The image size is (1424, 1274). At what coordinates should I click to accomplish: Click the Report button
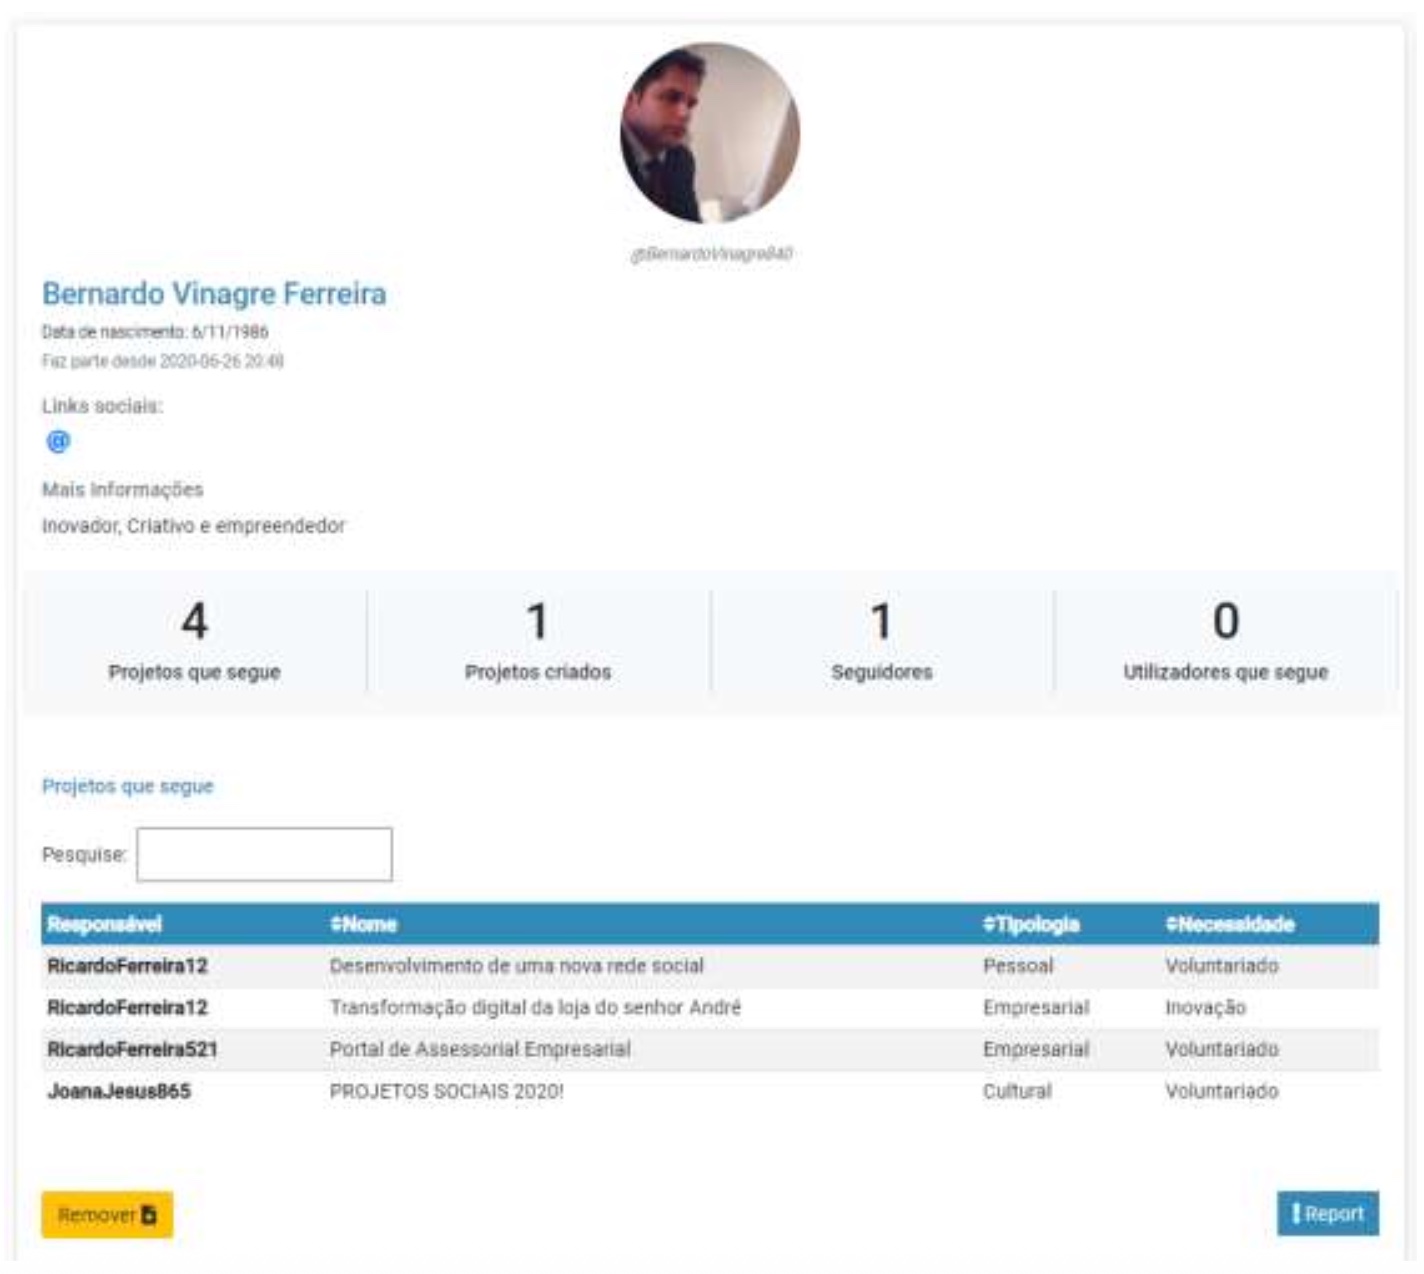tap(1327, 1214)
